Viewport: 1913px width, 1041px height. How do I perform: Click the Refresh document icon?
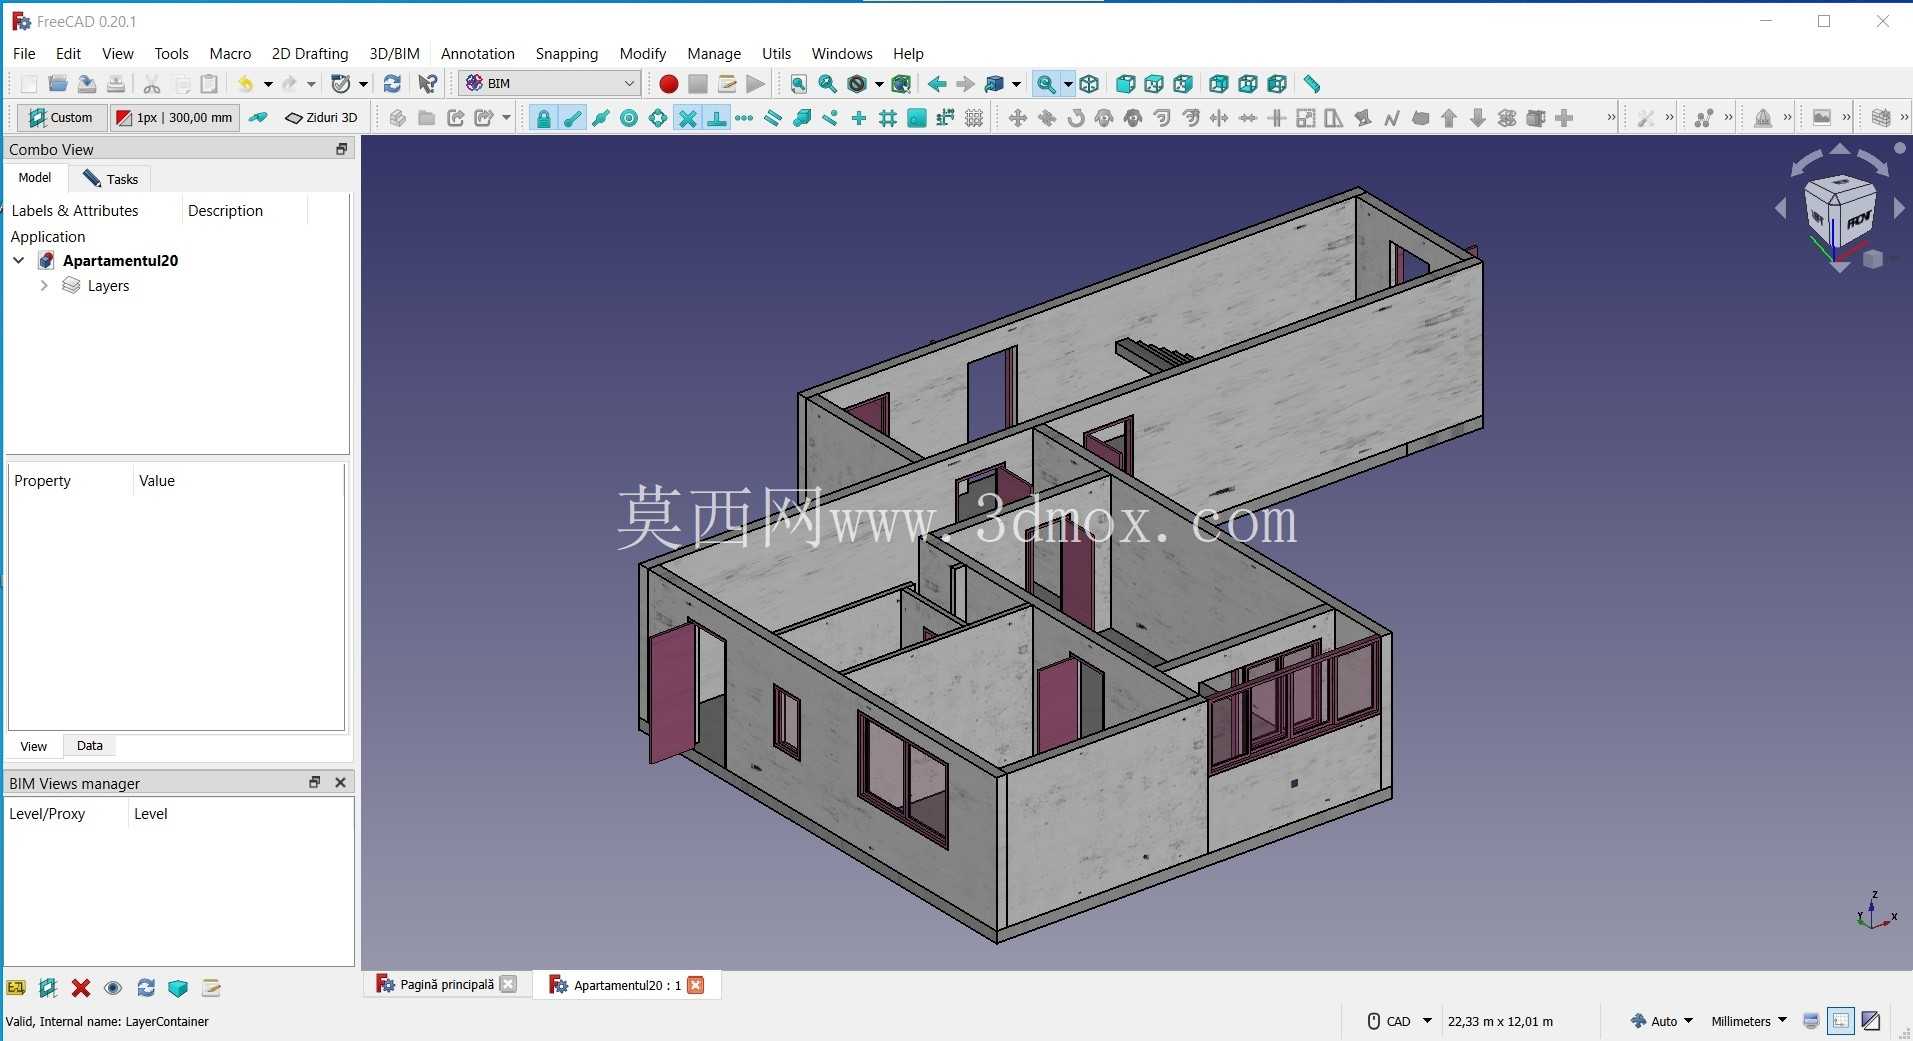[x=392, y=84]
